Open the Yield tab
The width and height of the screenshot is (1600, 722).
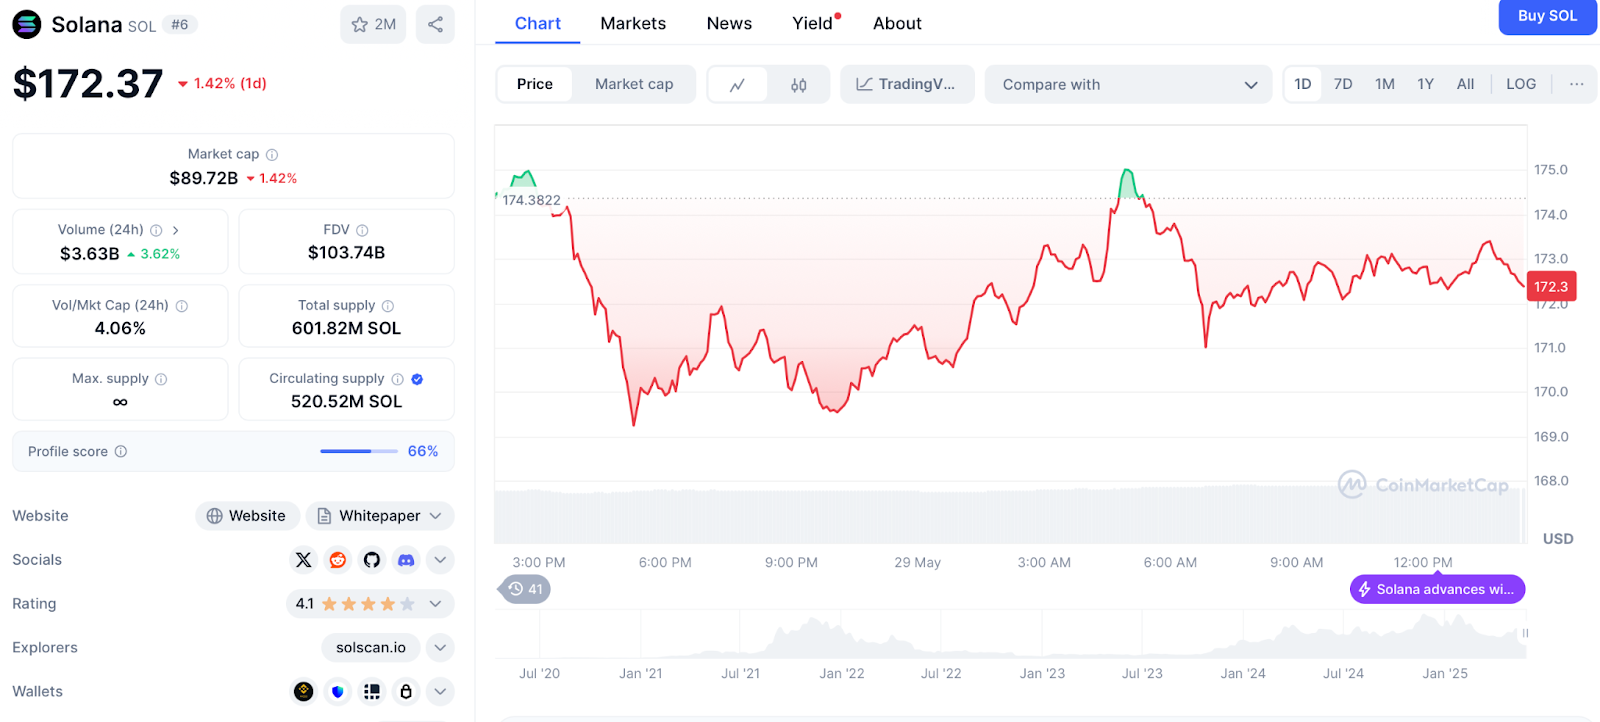click(814, 23)
